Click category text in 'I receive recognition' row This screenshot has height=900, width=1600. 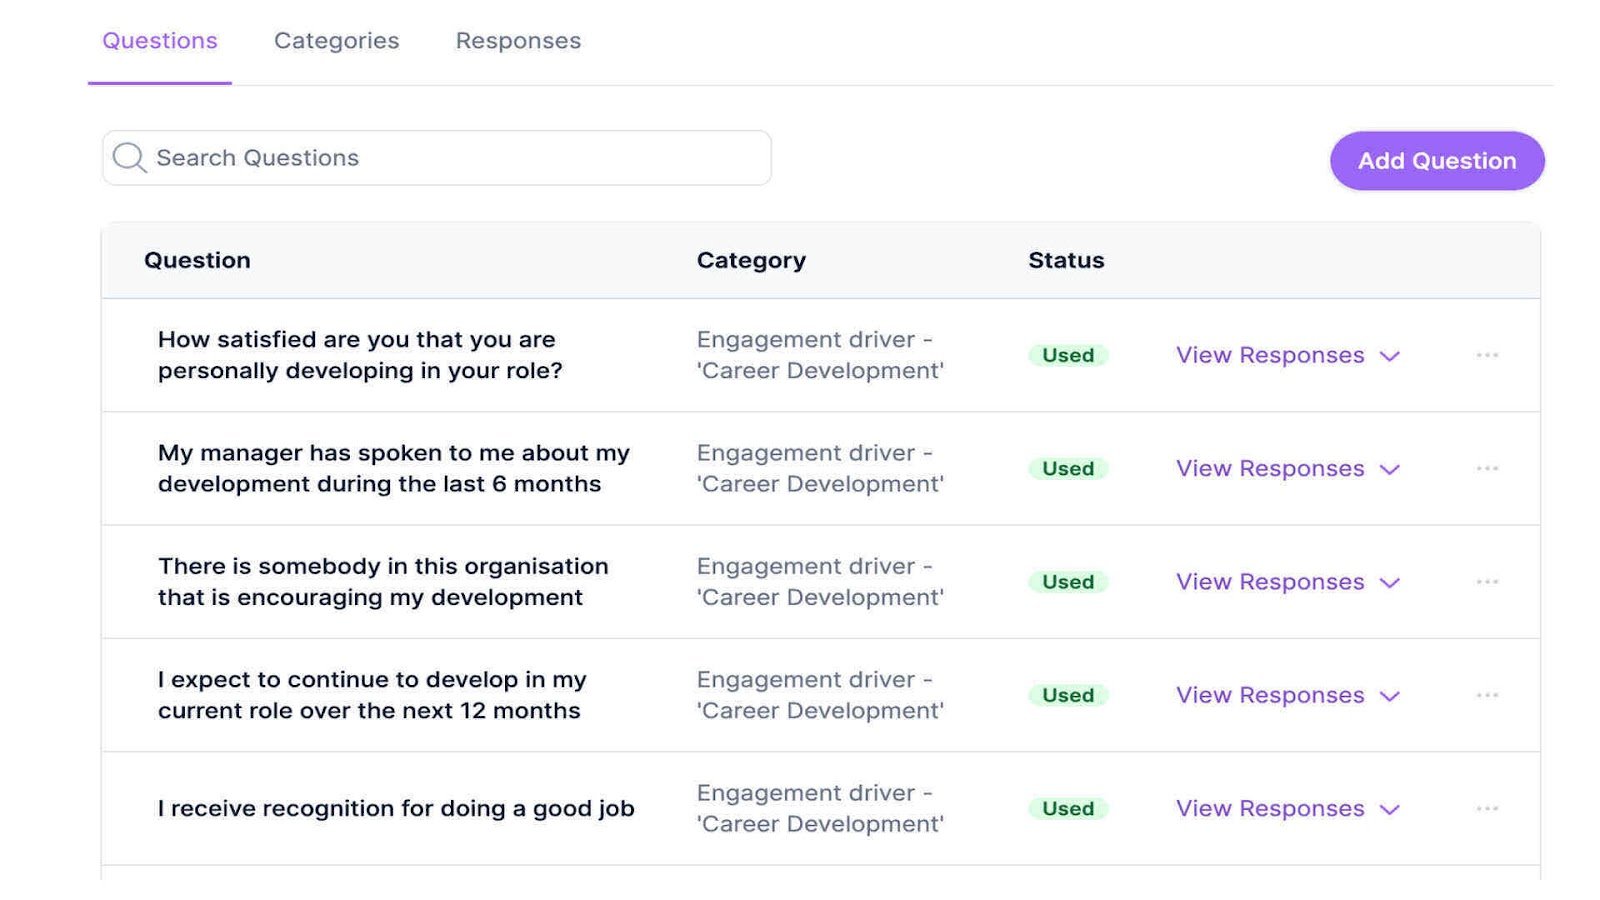(x=820, y=808)
